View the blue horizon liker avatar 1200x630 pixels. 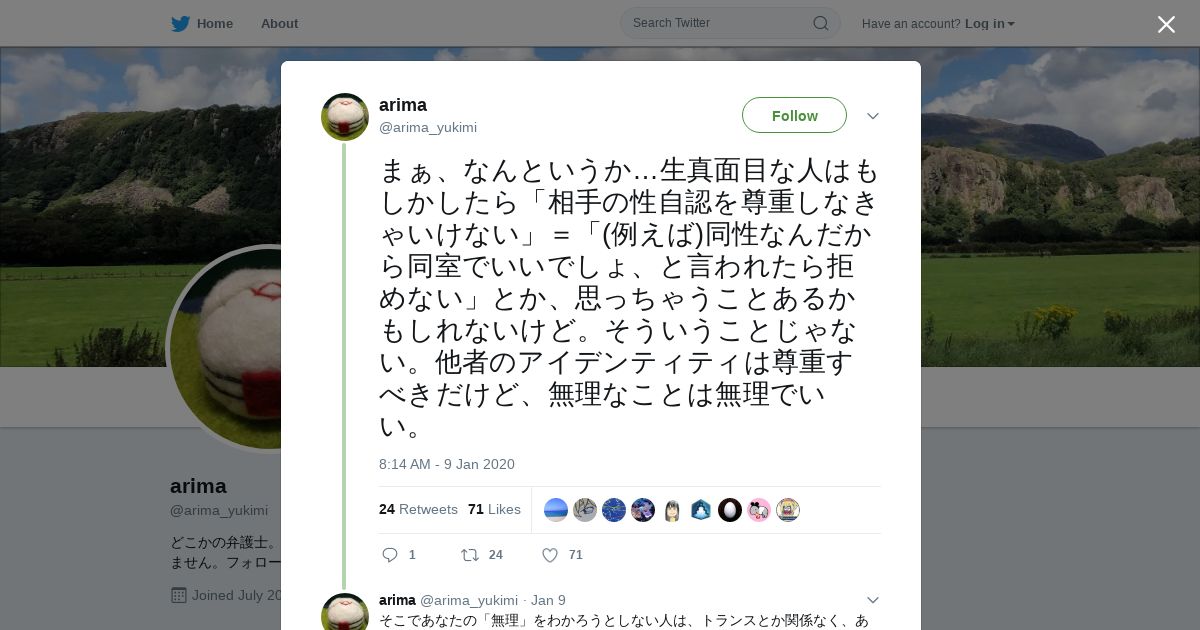(x=556, y=510)
